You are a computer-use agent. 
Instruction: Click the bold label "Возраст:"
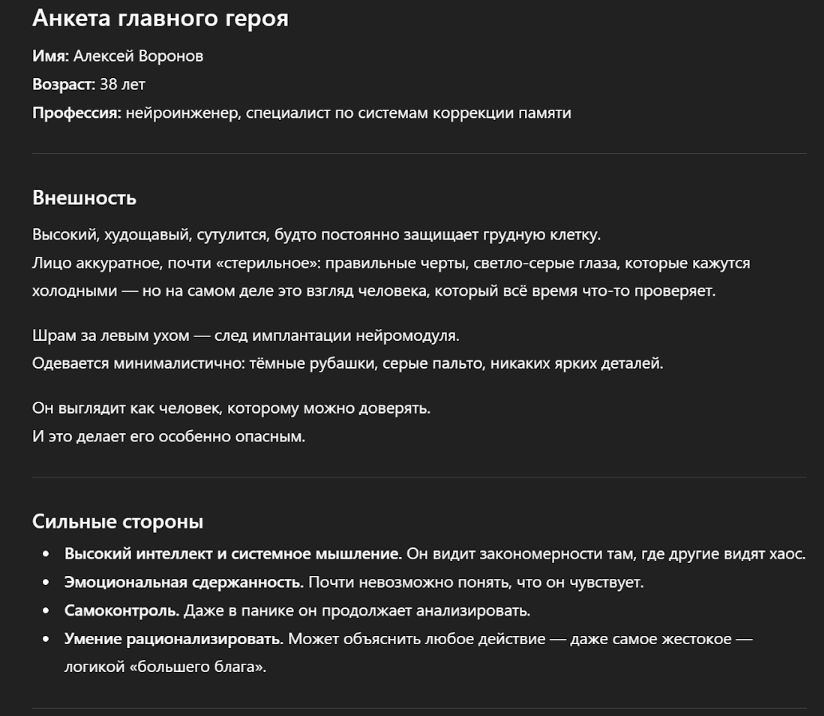pyautogui.click(x=64, y=84)
